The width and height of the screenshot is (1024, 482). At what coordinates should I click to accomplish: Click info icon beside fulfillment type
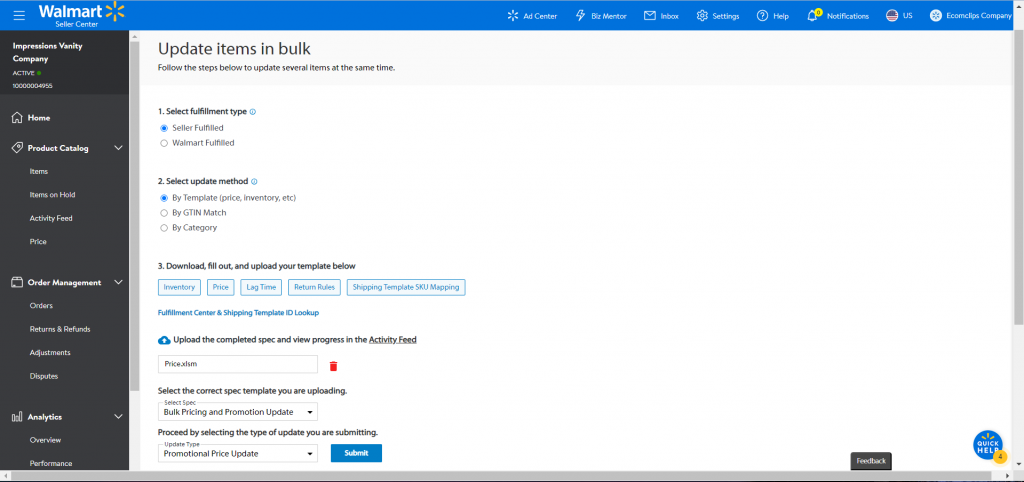[253, 112]
